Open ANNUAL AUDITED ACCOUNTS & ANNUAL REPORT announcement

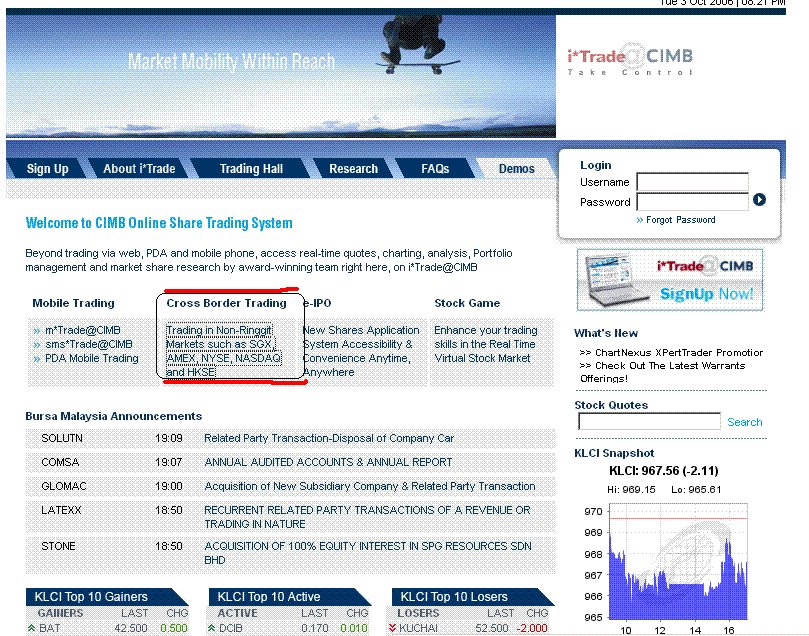click(328, 462)
